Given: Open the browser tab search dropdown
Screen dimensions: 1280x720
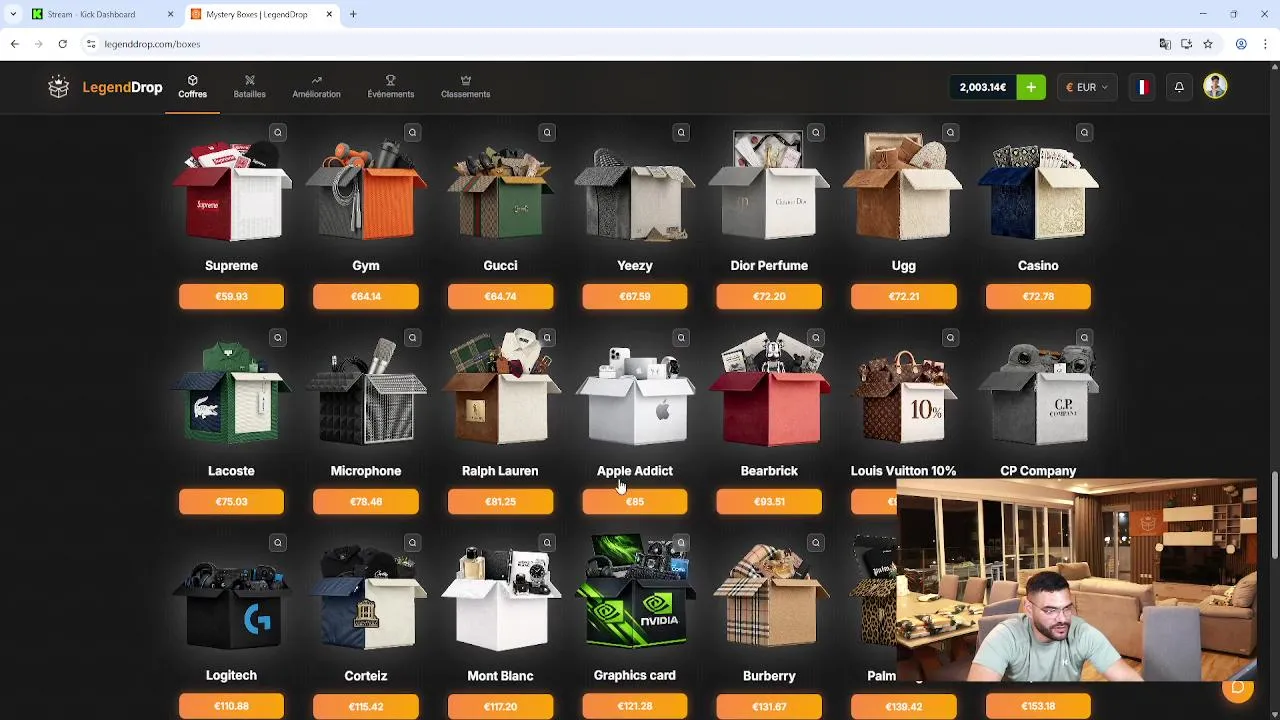Looking at the screenshot, I should tap(12, 14).
